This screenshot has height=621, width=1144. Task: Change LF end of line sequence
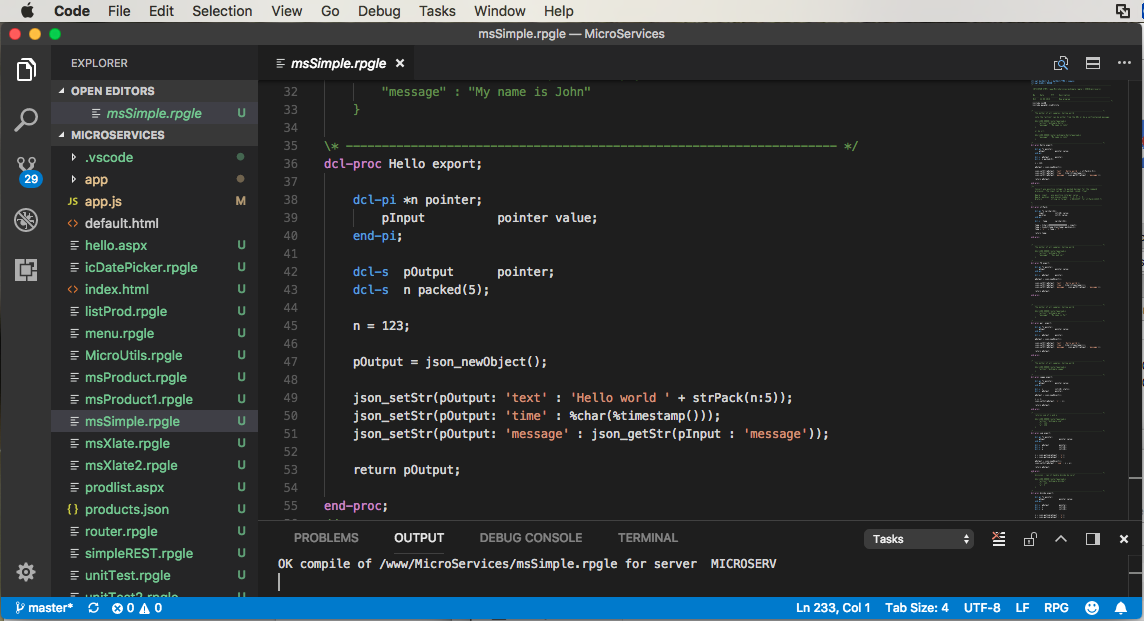coord(1022,608)
